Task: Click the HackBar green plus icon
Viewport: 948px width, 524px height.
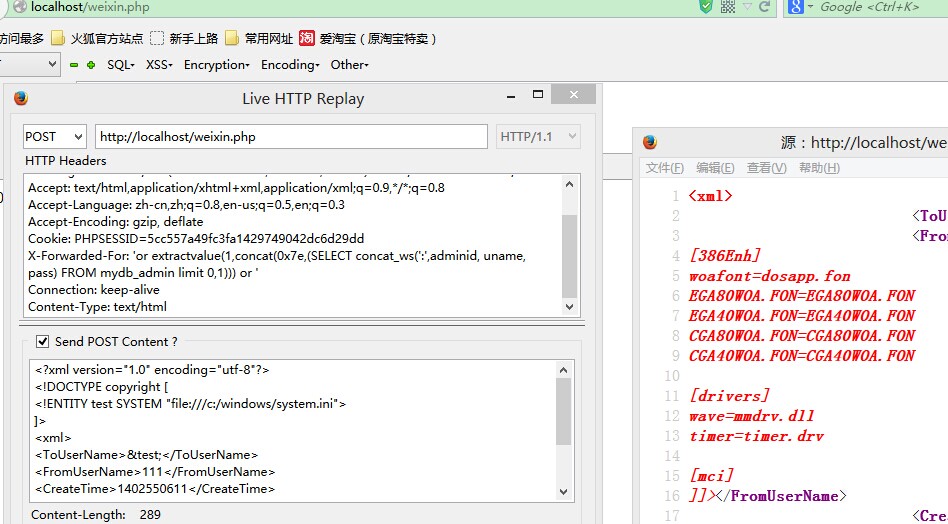Action: 91,65
